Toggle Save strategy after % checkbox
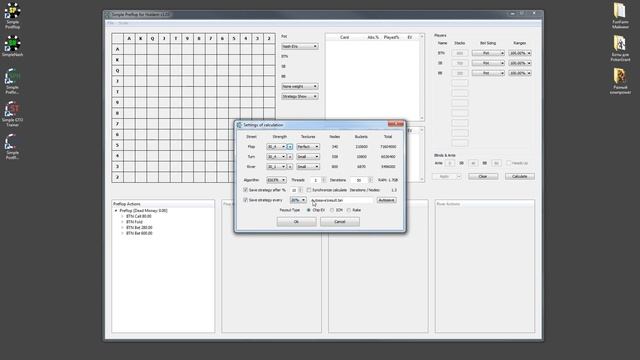640x360 pixels. pyautogui.click(x=245, y=190)
